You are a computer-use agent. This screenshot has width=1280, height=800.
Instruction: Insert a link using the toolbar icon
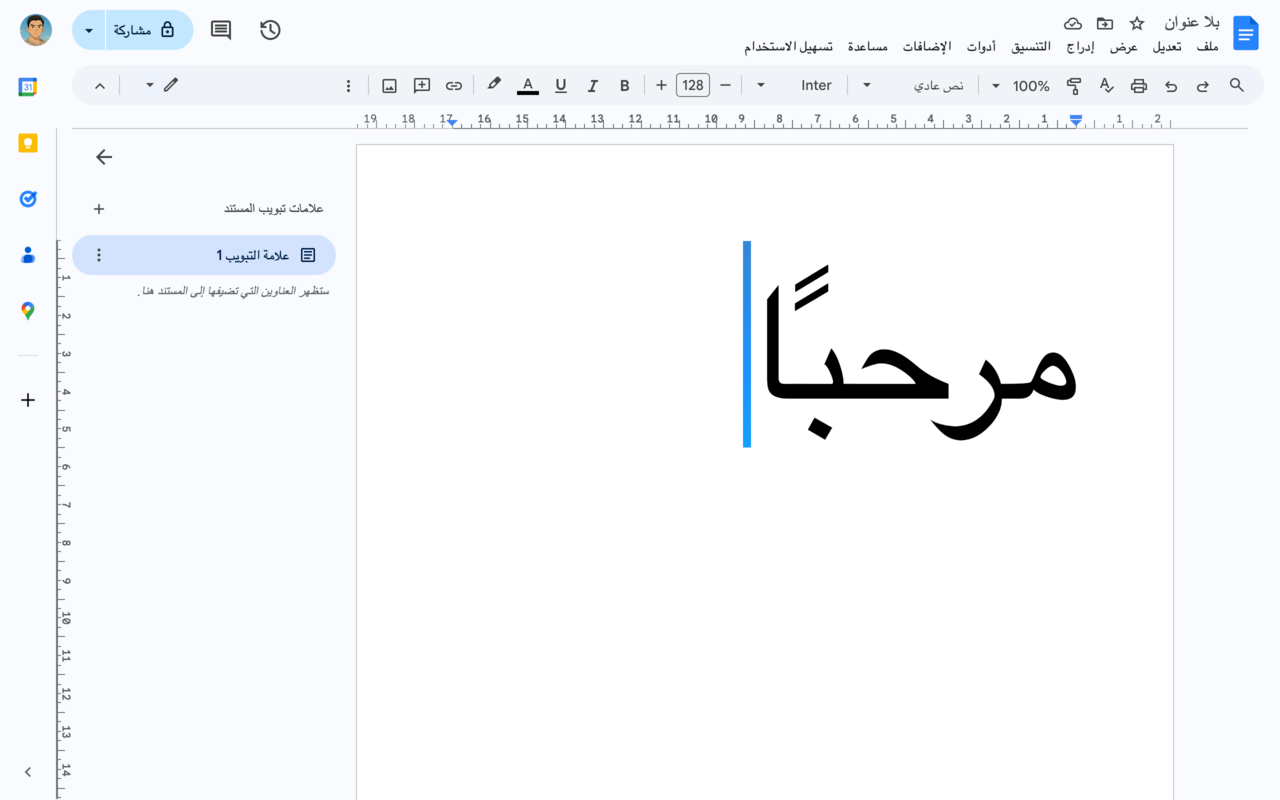[453, 85]
